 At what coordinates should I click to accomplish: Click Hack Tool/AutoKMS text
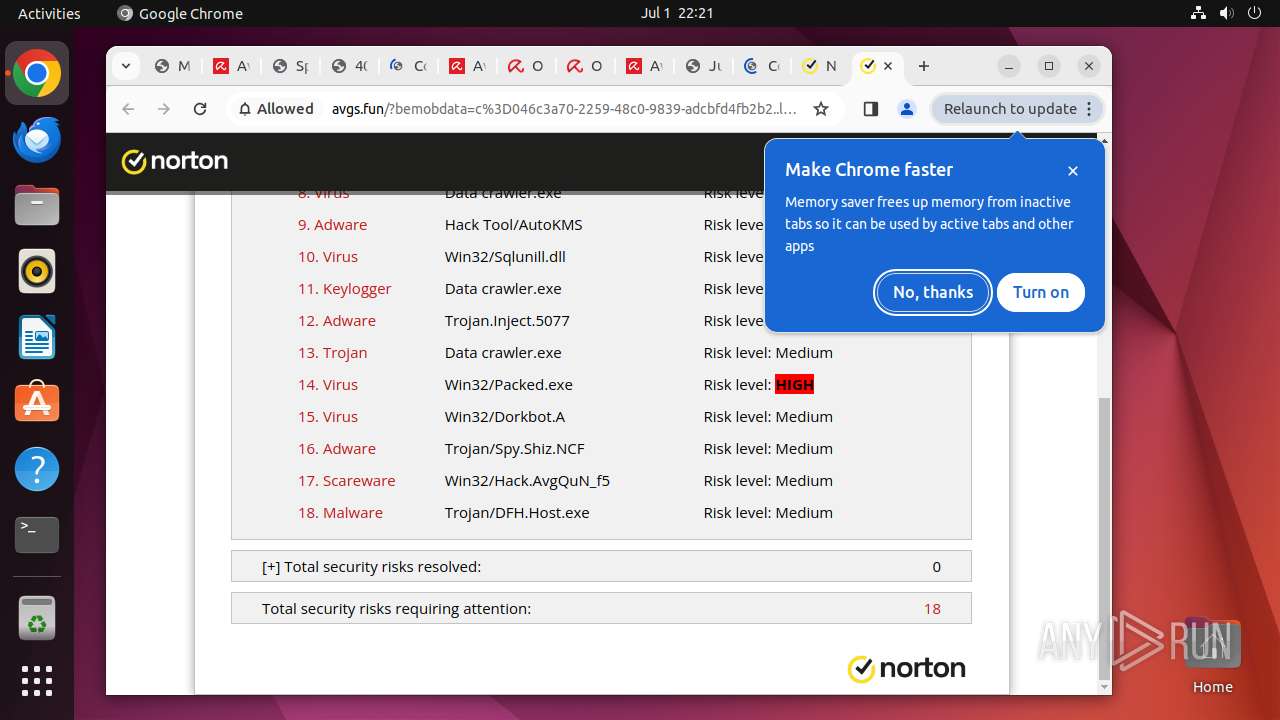514,224
